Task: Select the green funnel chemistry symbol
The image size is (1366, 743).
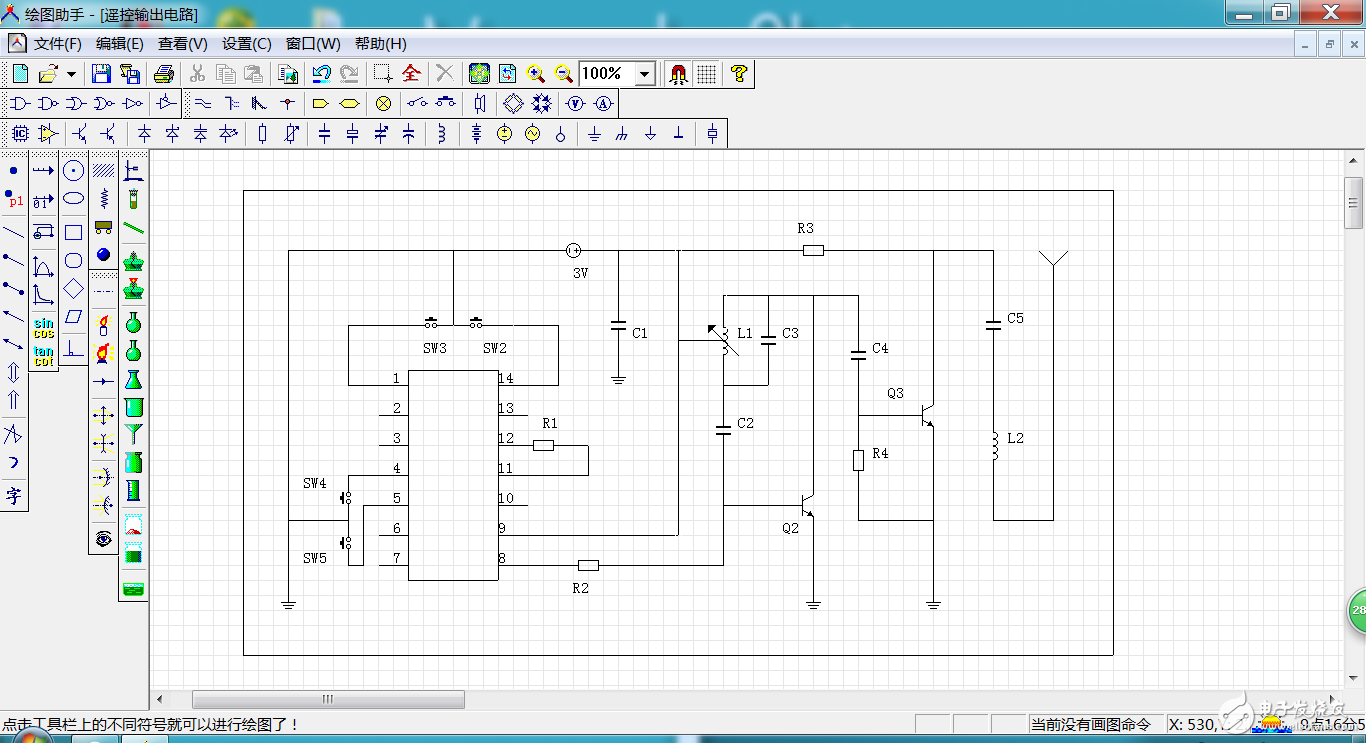Action: [x=133, y=434]
